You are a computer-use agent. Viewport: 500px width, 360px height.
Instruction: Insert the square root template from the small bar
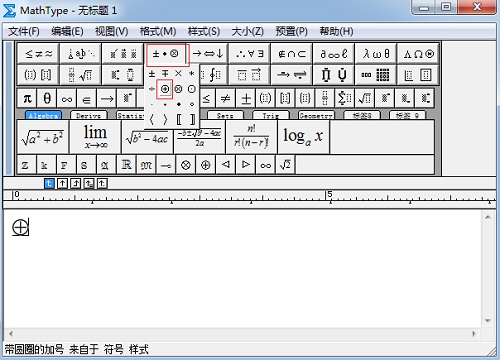(365, 98)
